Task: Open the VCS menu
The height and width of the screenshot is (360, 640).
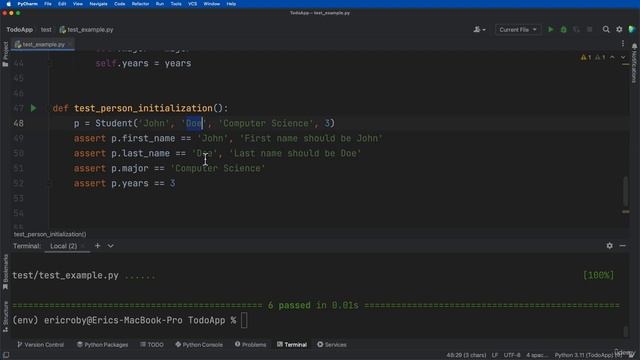Action: 193,4
